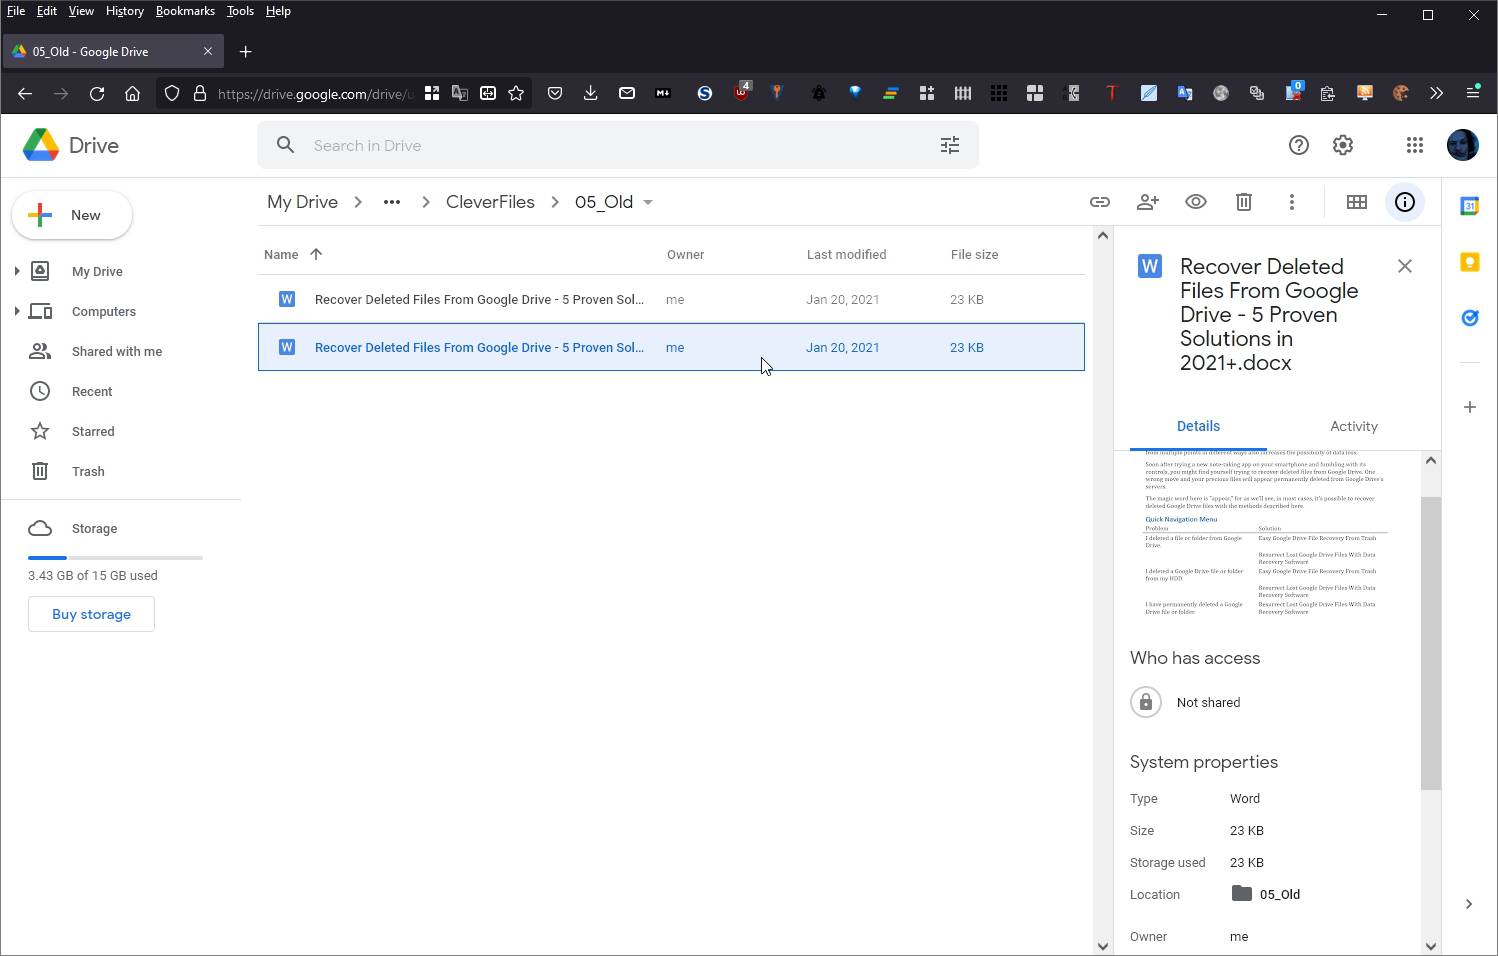
Task: Click the Buy storage button
Action: 91,614
